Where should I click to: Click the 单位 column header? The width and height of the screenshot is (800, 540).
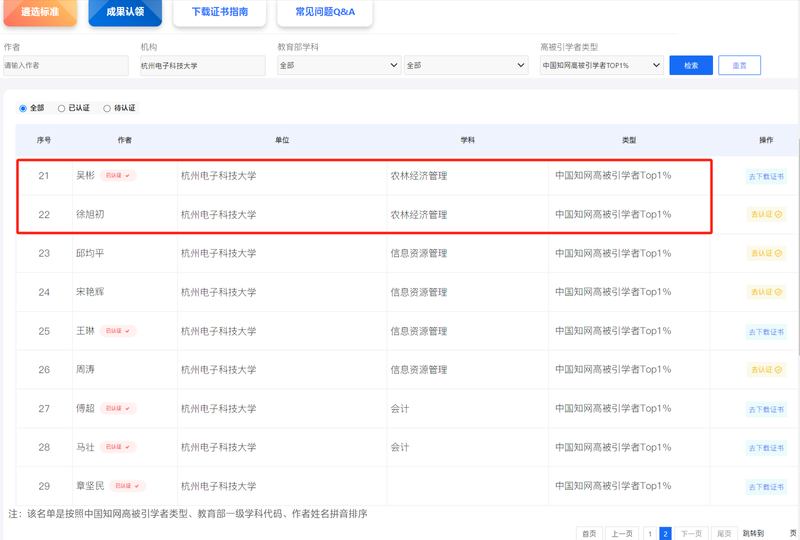(x=282, y=140)
